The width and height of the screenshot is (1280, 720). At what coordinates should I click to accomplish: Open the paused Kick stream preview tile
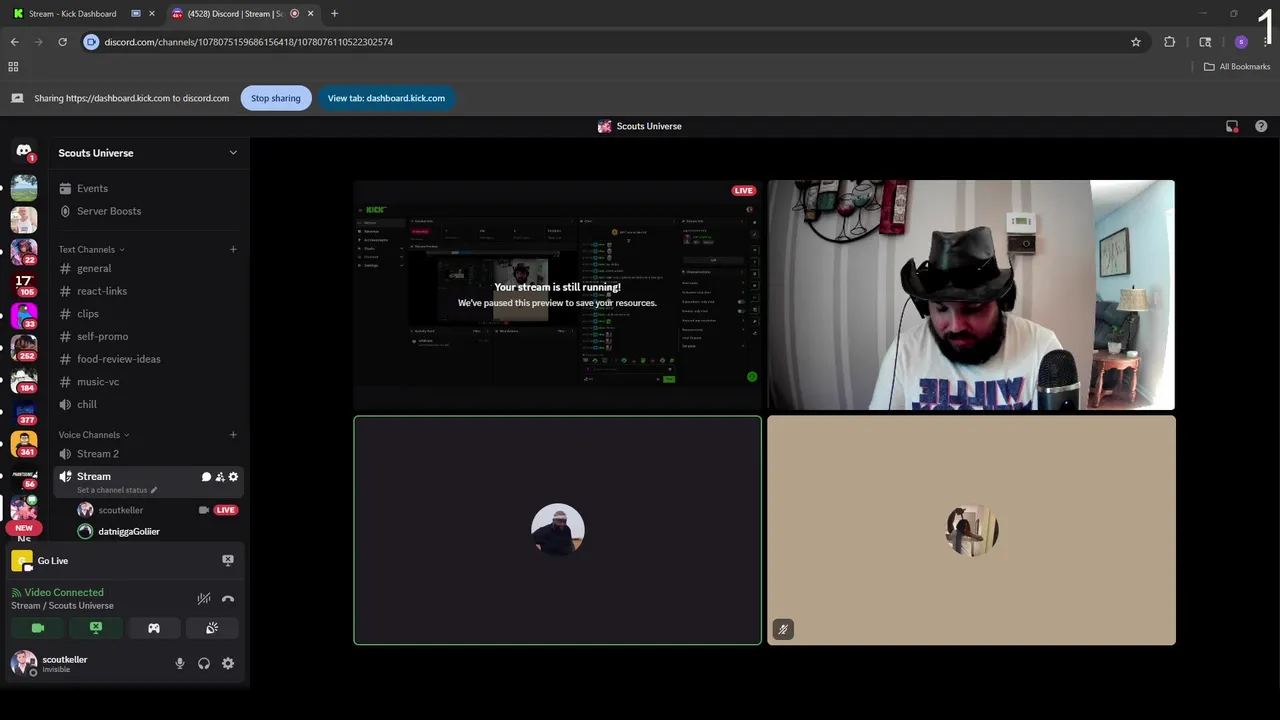557,295
